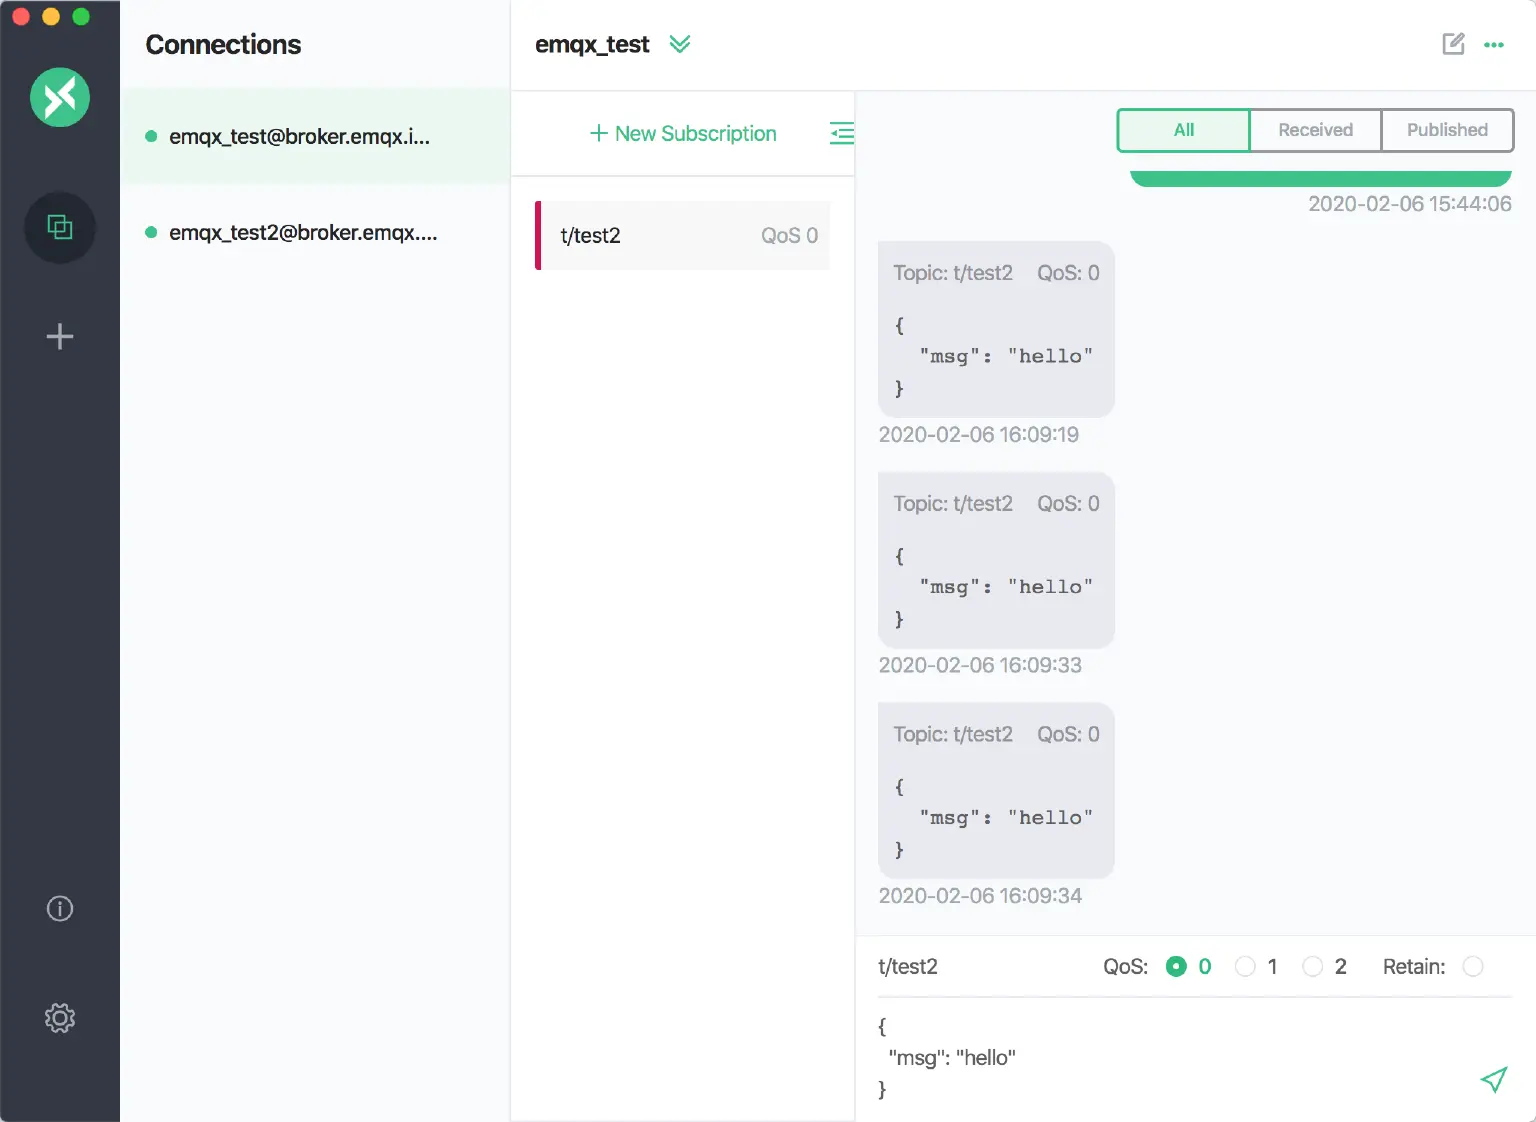Send message with paper plane icon
Screen dimensions: 1536x1122
[1493, 1079]
